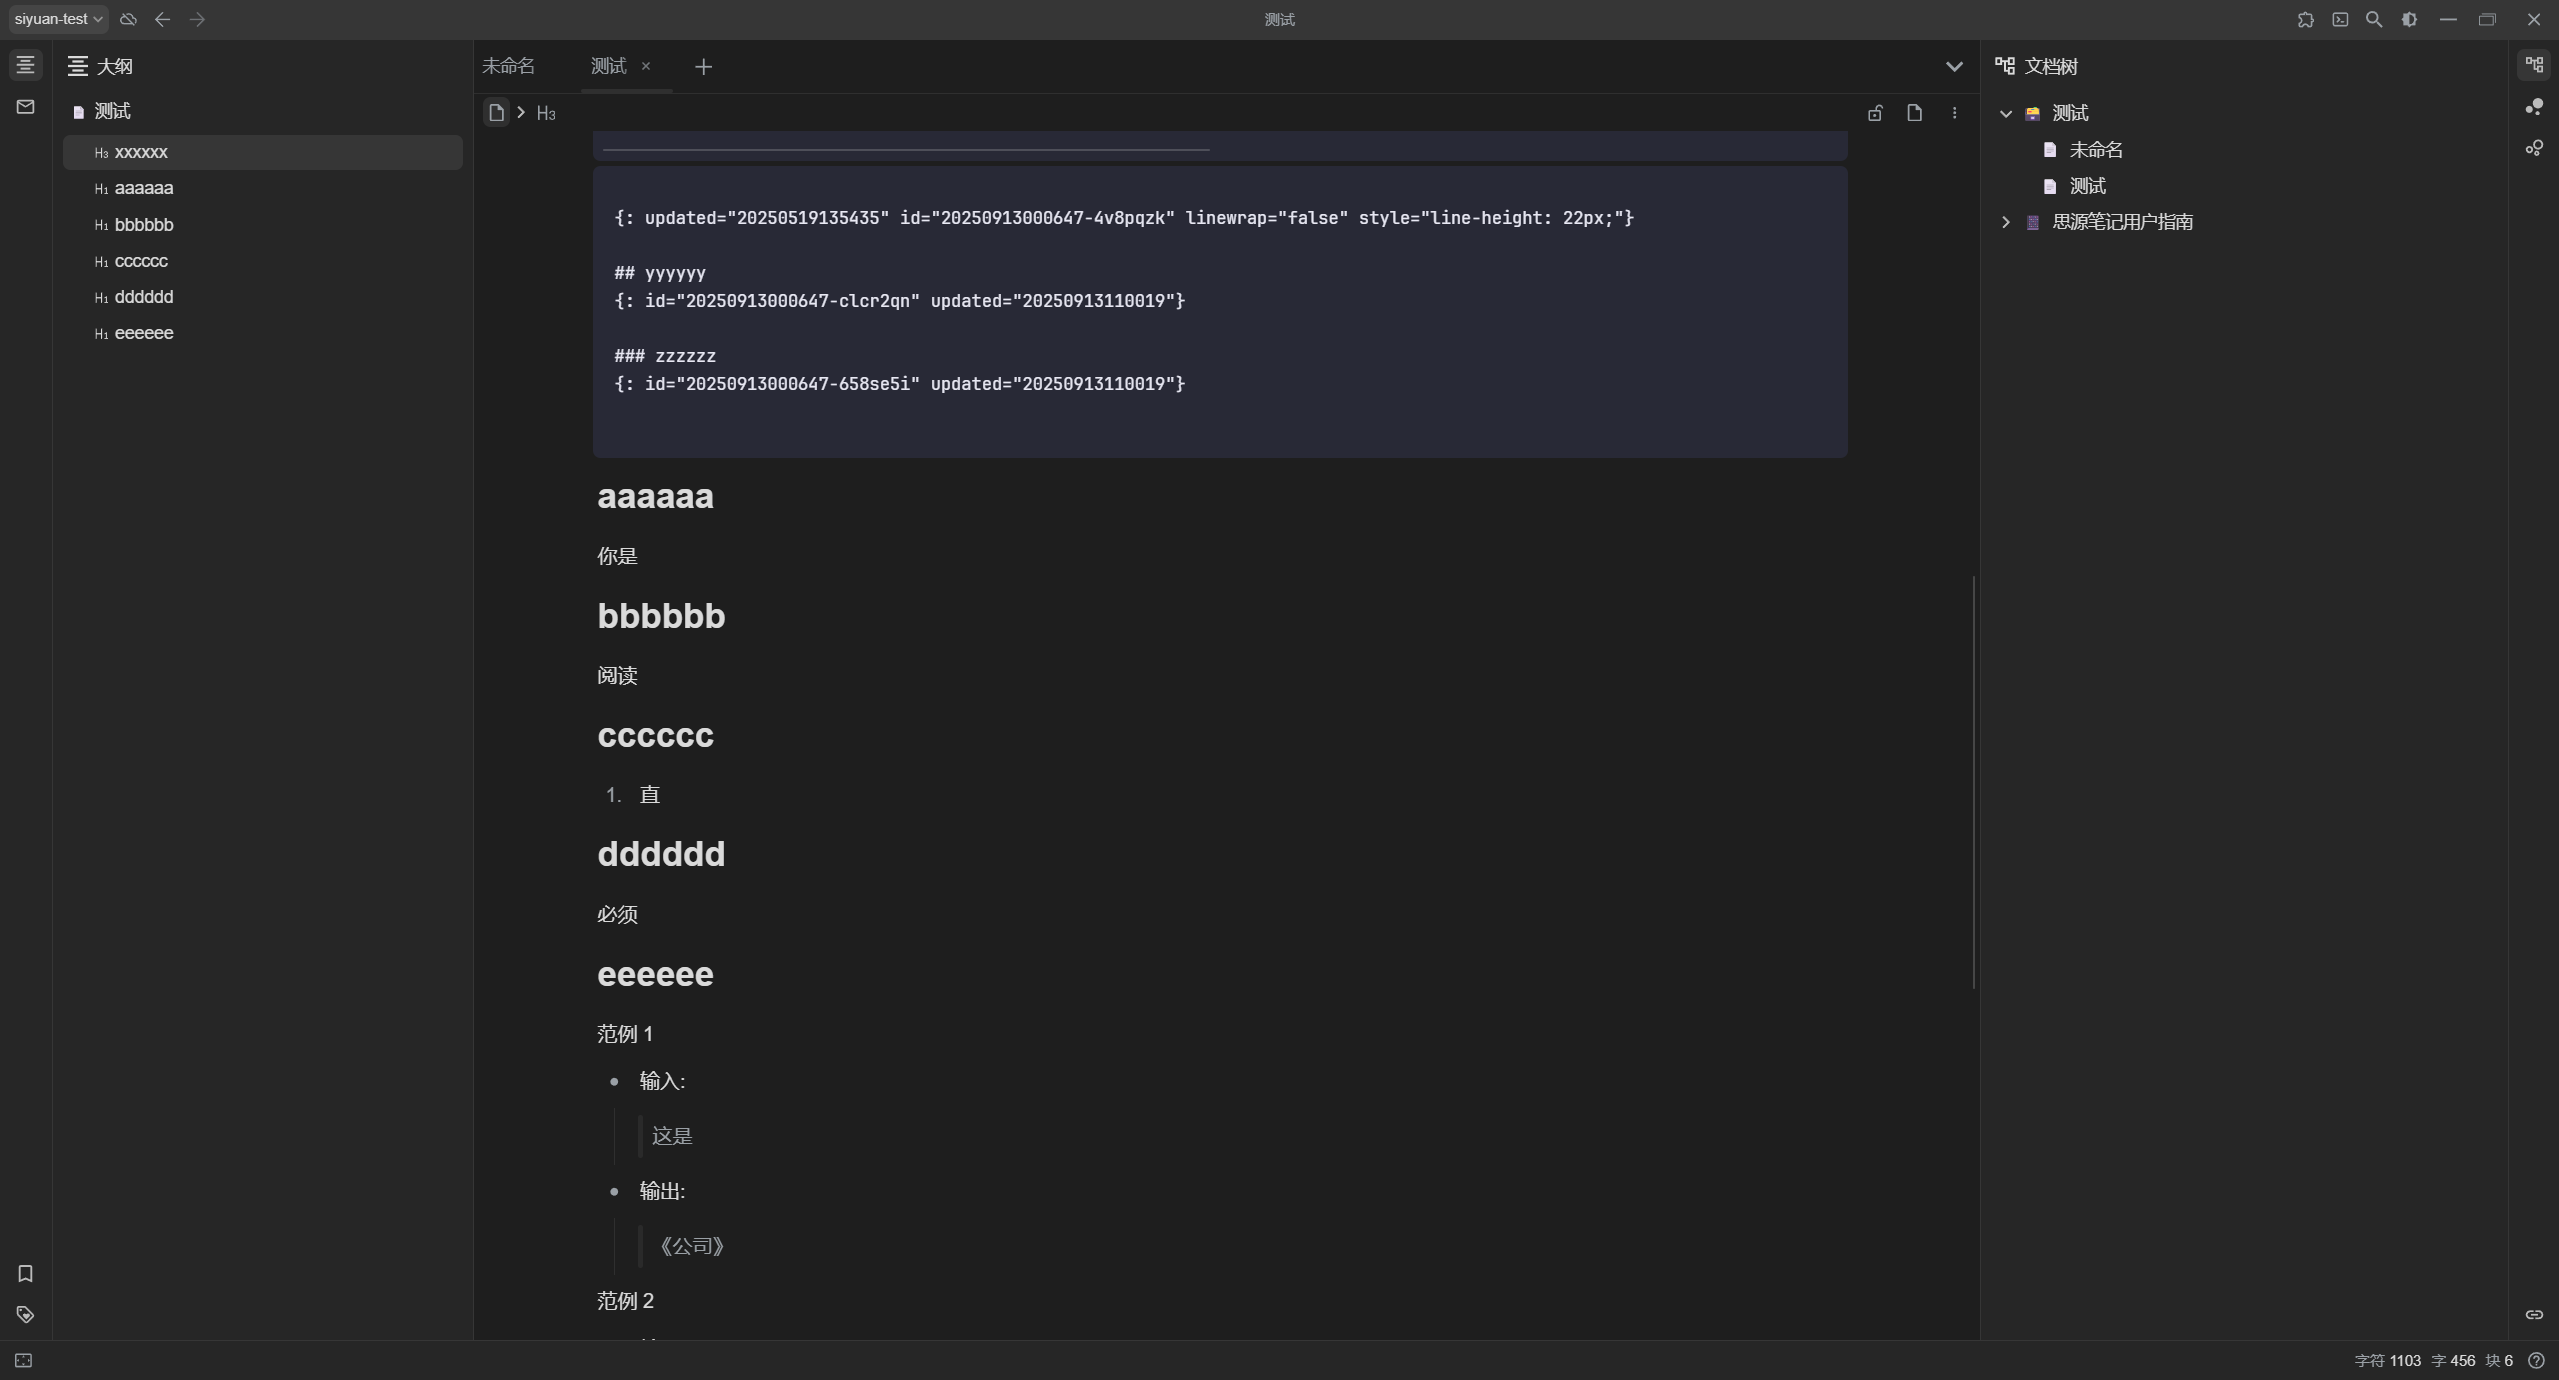Open the siyuan-test workspace dropdown

coord(58,19)
